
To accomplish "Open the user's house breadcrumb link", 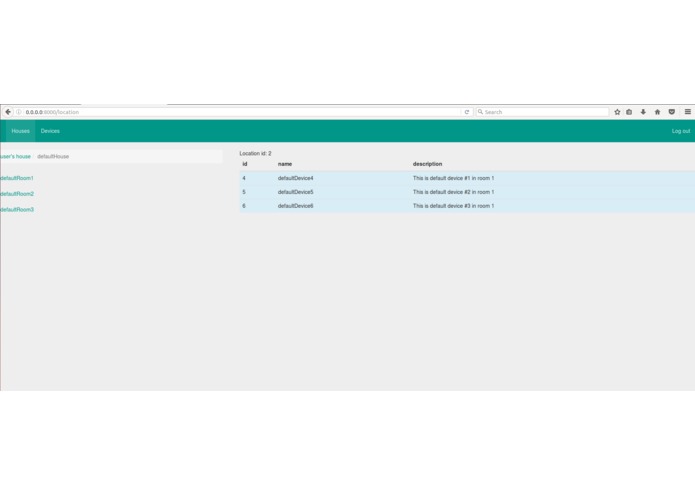I will [x=16, y=156].
